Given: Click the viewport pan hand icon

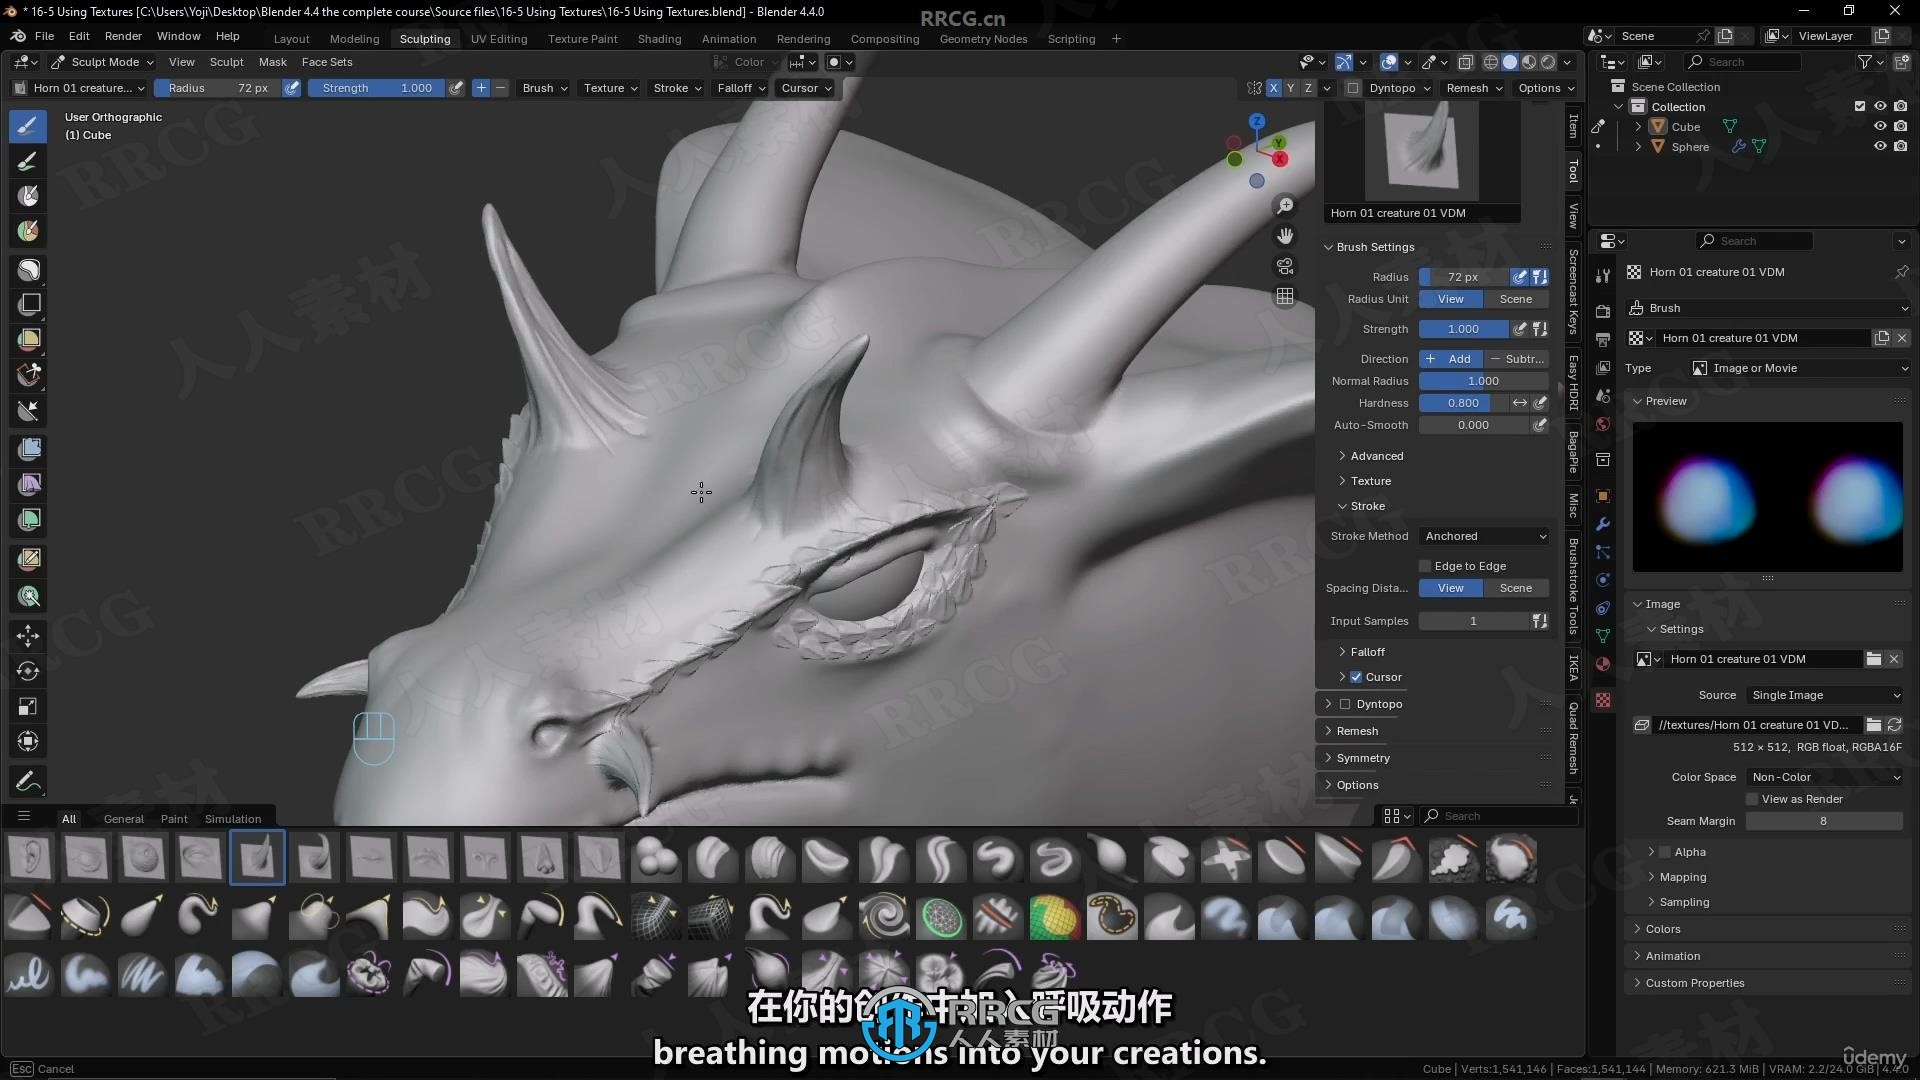Looking at the screenshot, I should [1285, 236].
